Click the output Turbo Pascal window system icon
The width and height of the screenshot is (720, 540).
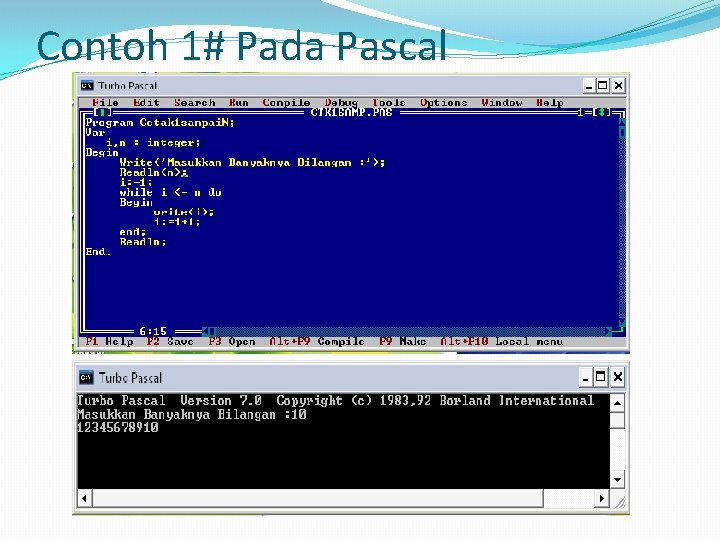point(86,377)
